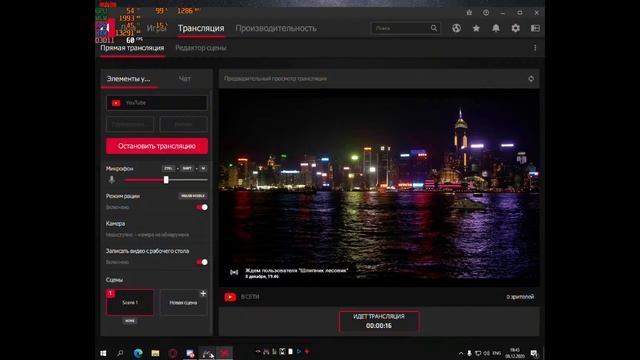Open the YouTube platform selector
Screen dimensions: 640x360
[157, 103]
